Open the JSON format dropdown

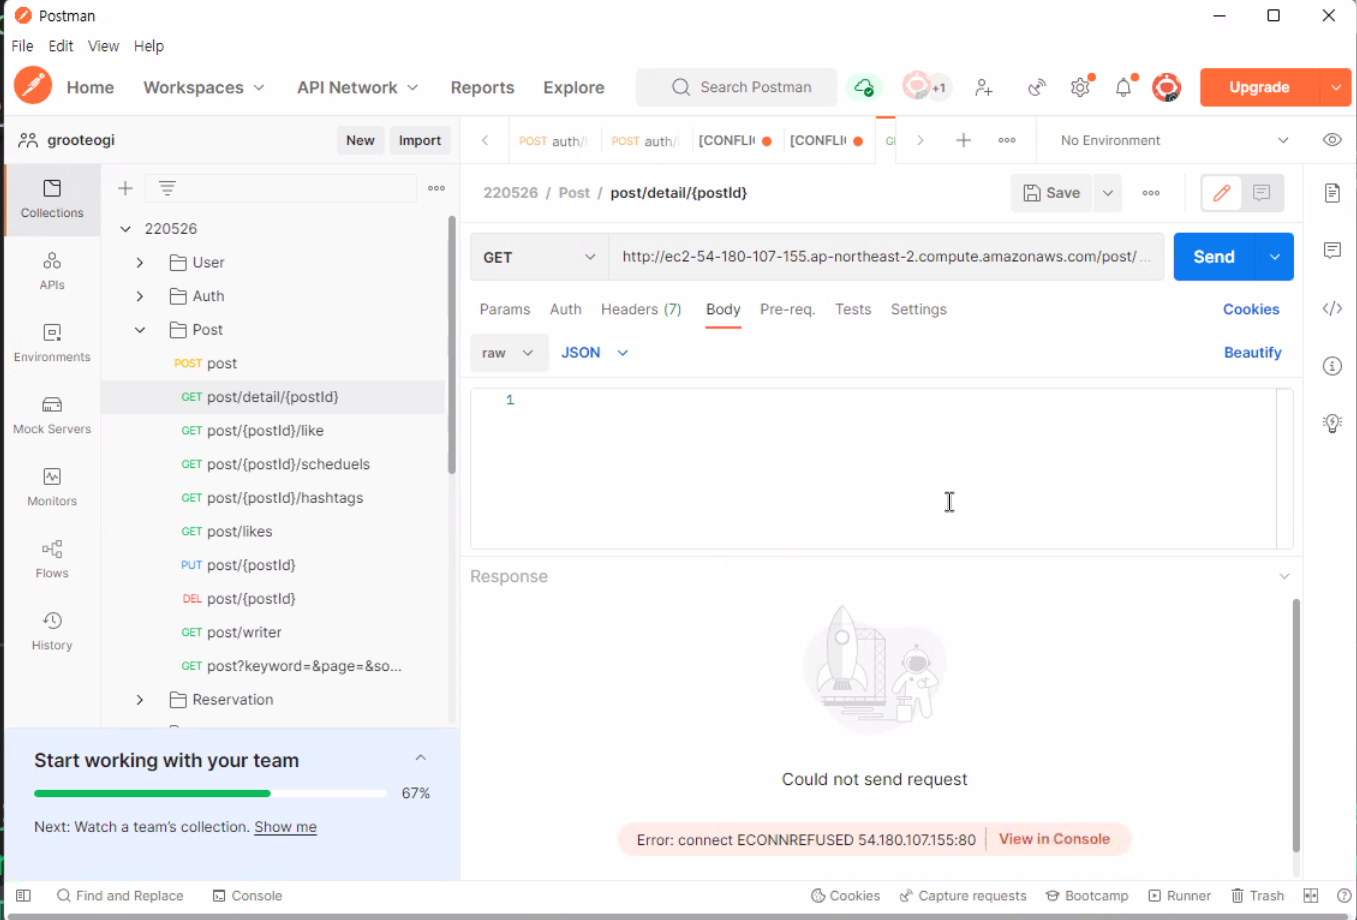595,353
